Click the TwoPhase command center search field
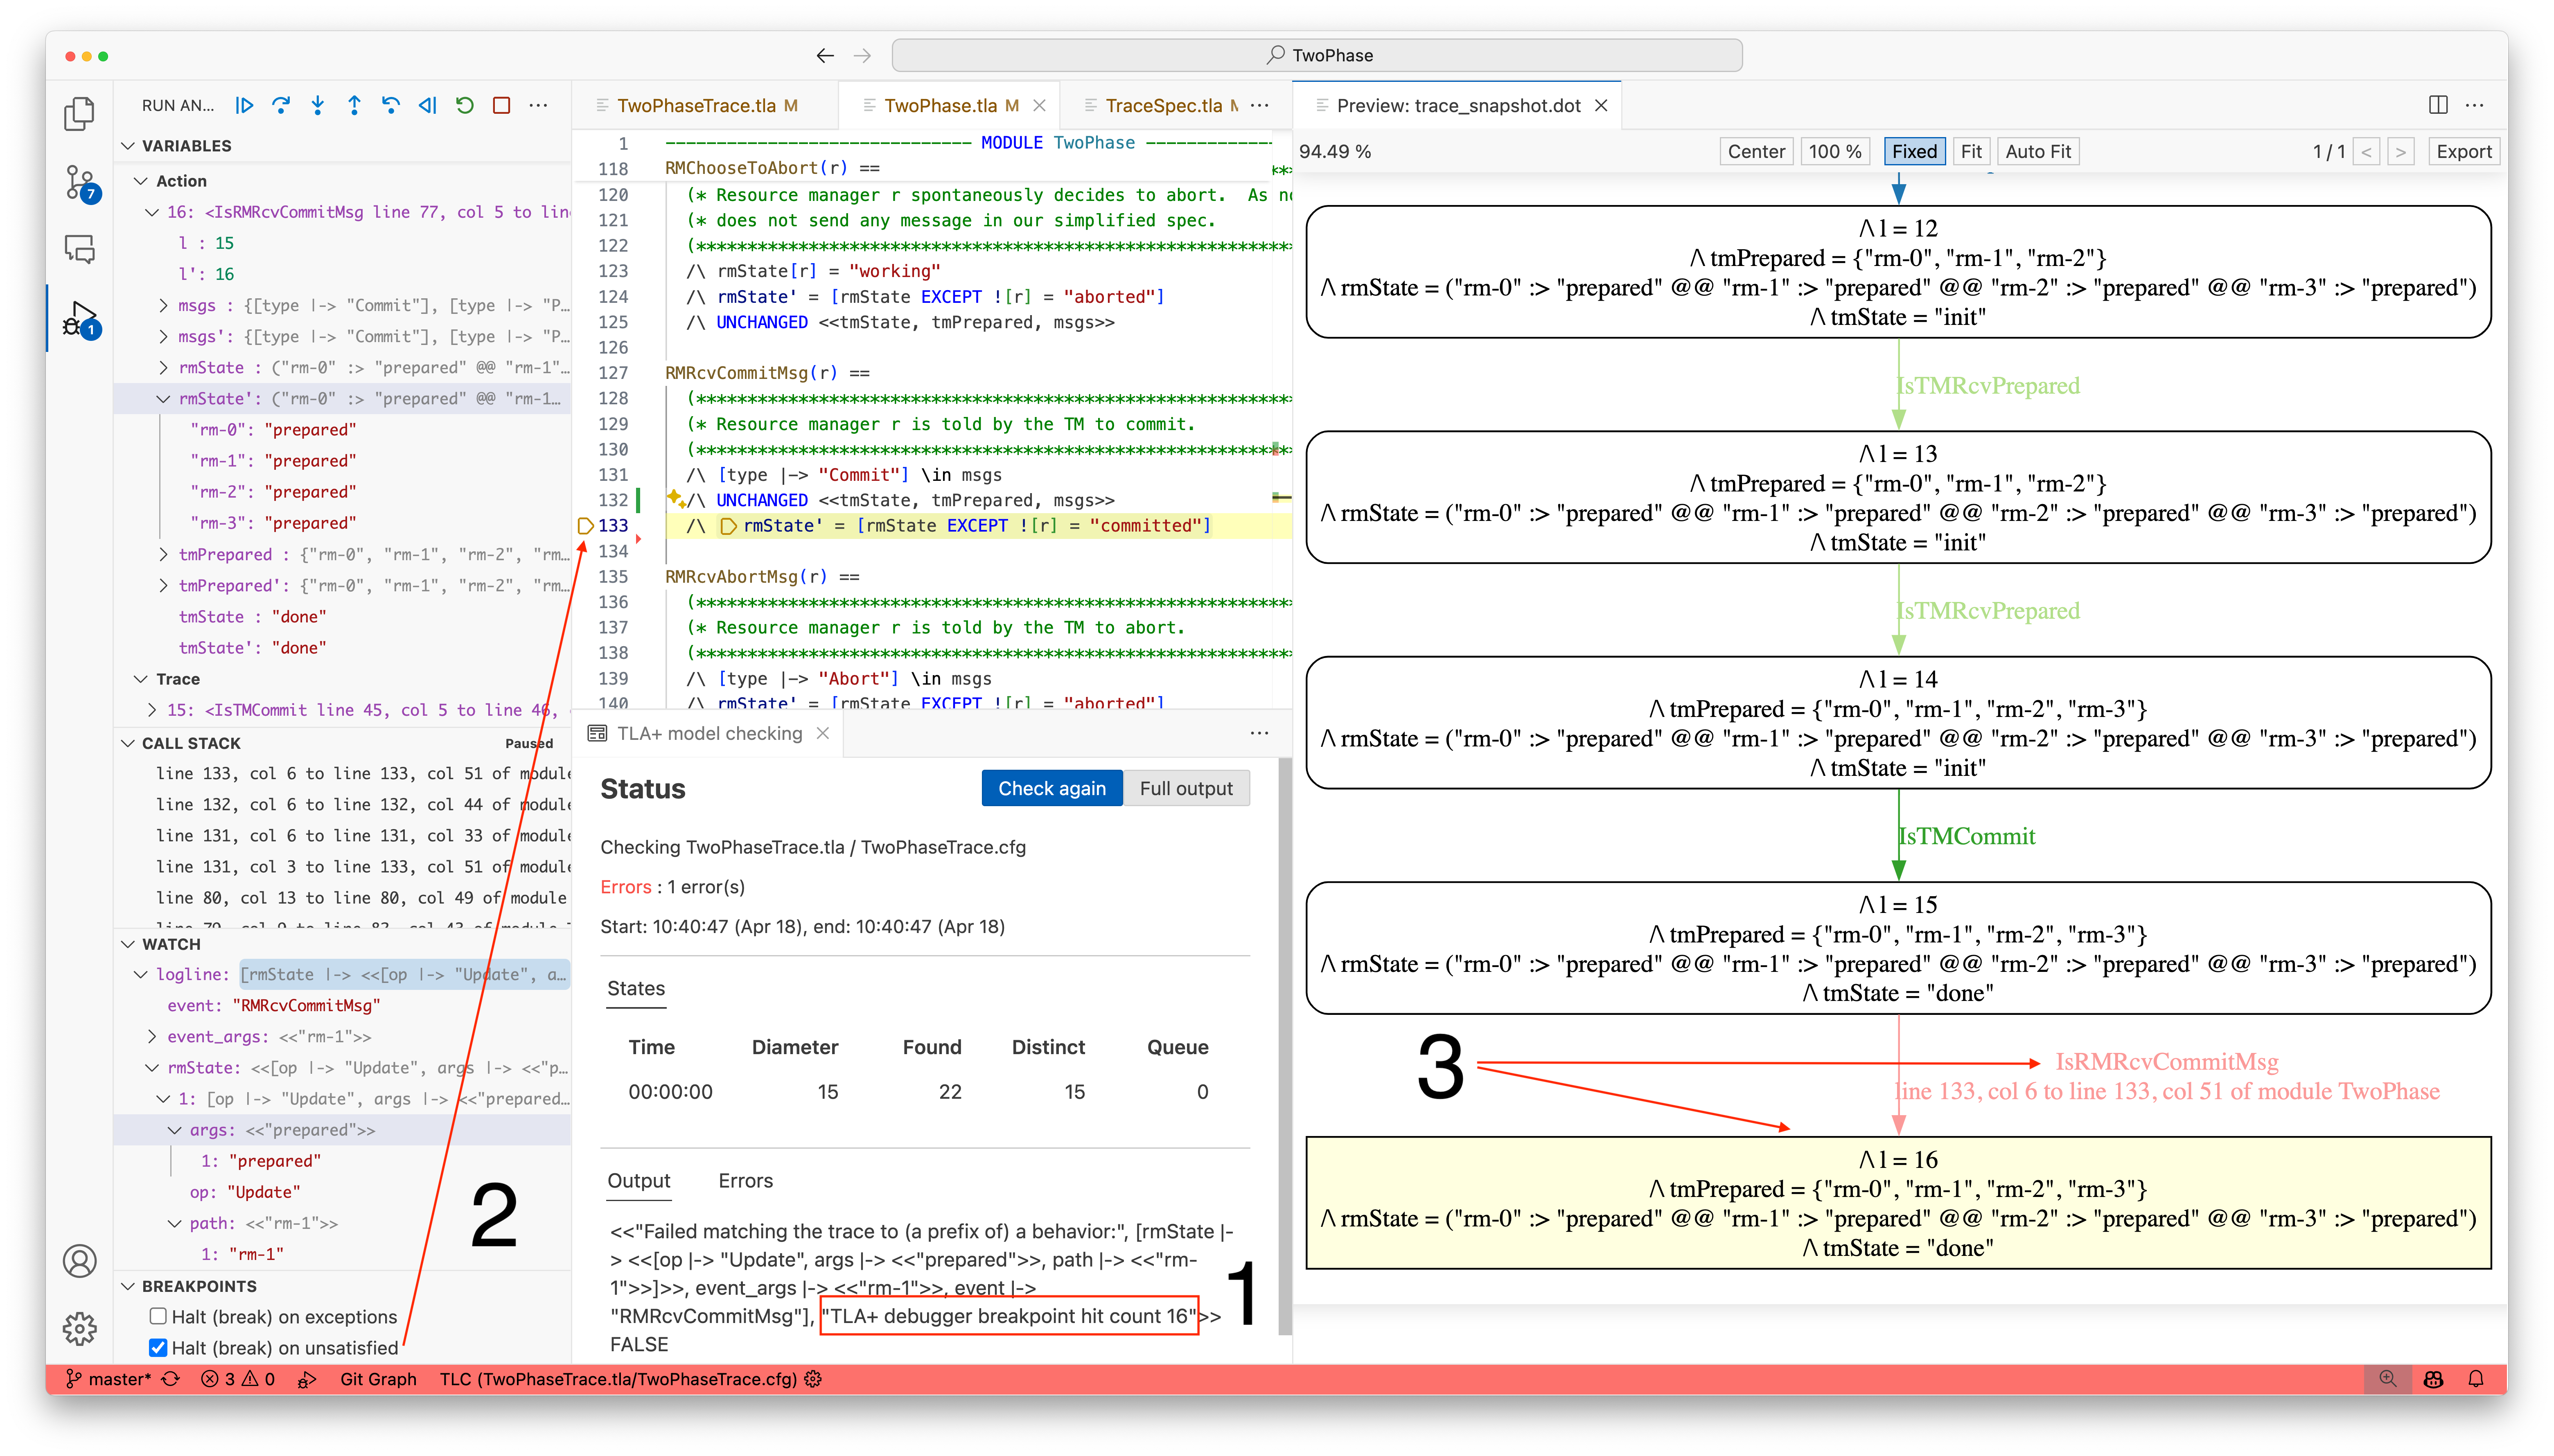The width and height of the screenshot is (2554, 1456). [1317, 55]
